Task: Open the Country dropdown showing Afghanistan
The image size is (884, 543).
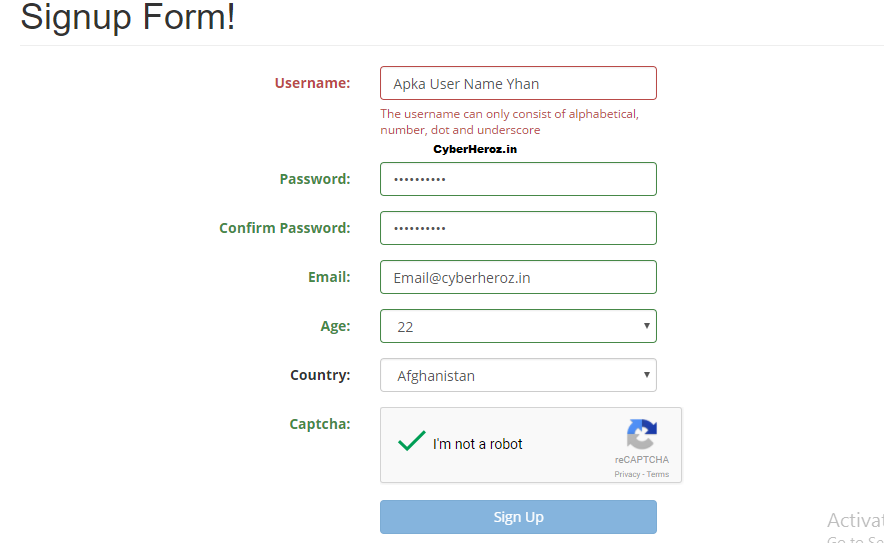Action: point(518,375)
